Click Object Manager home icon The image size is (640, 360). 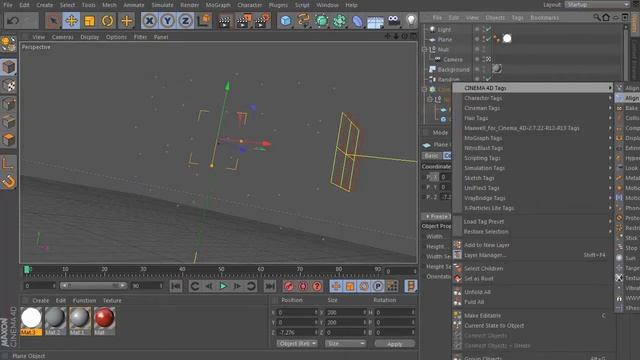pos(606,18)
